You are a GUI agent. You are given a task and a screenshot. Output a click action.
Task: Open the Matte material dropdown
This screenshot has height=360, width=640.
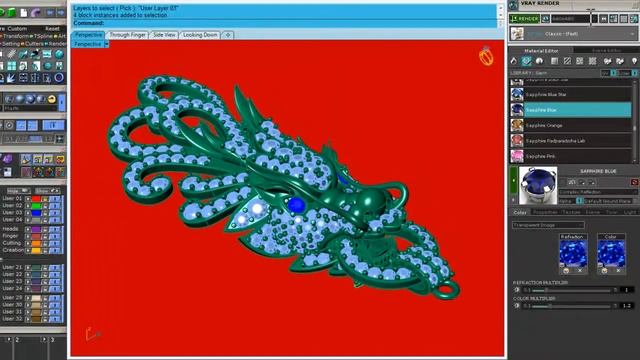[x=29, y=109]
